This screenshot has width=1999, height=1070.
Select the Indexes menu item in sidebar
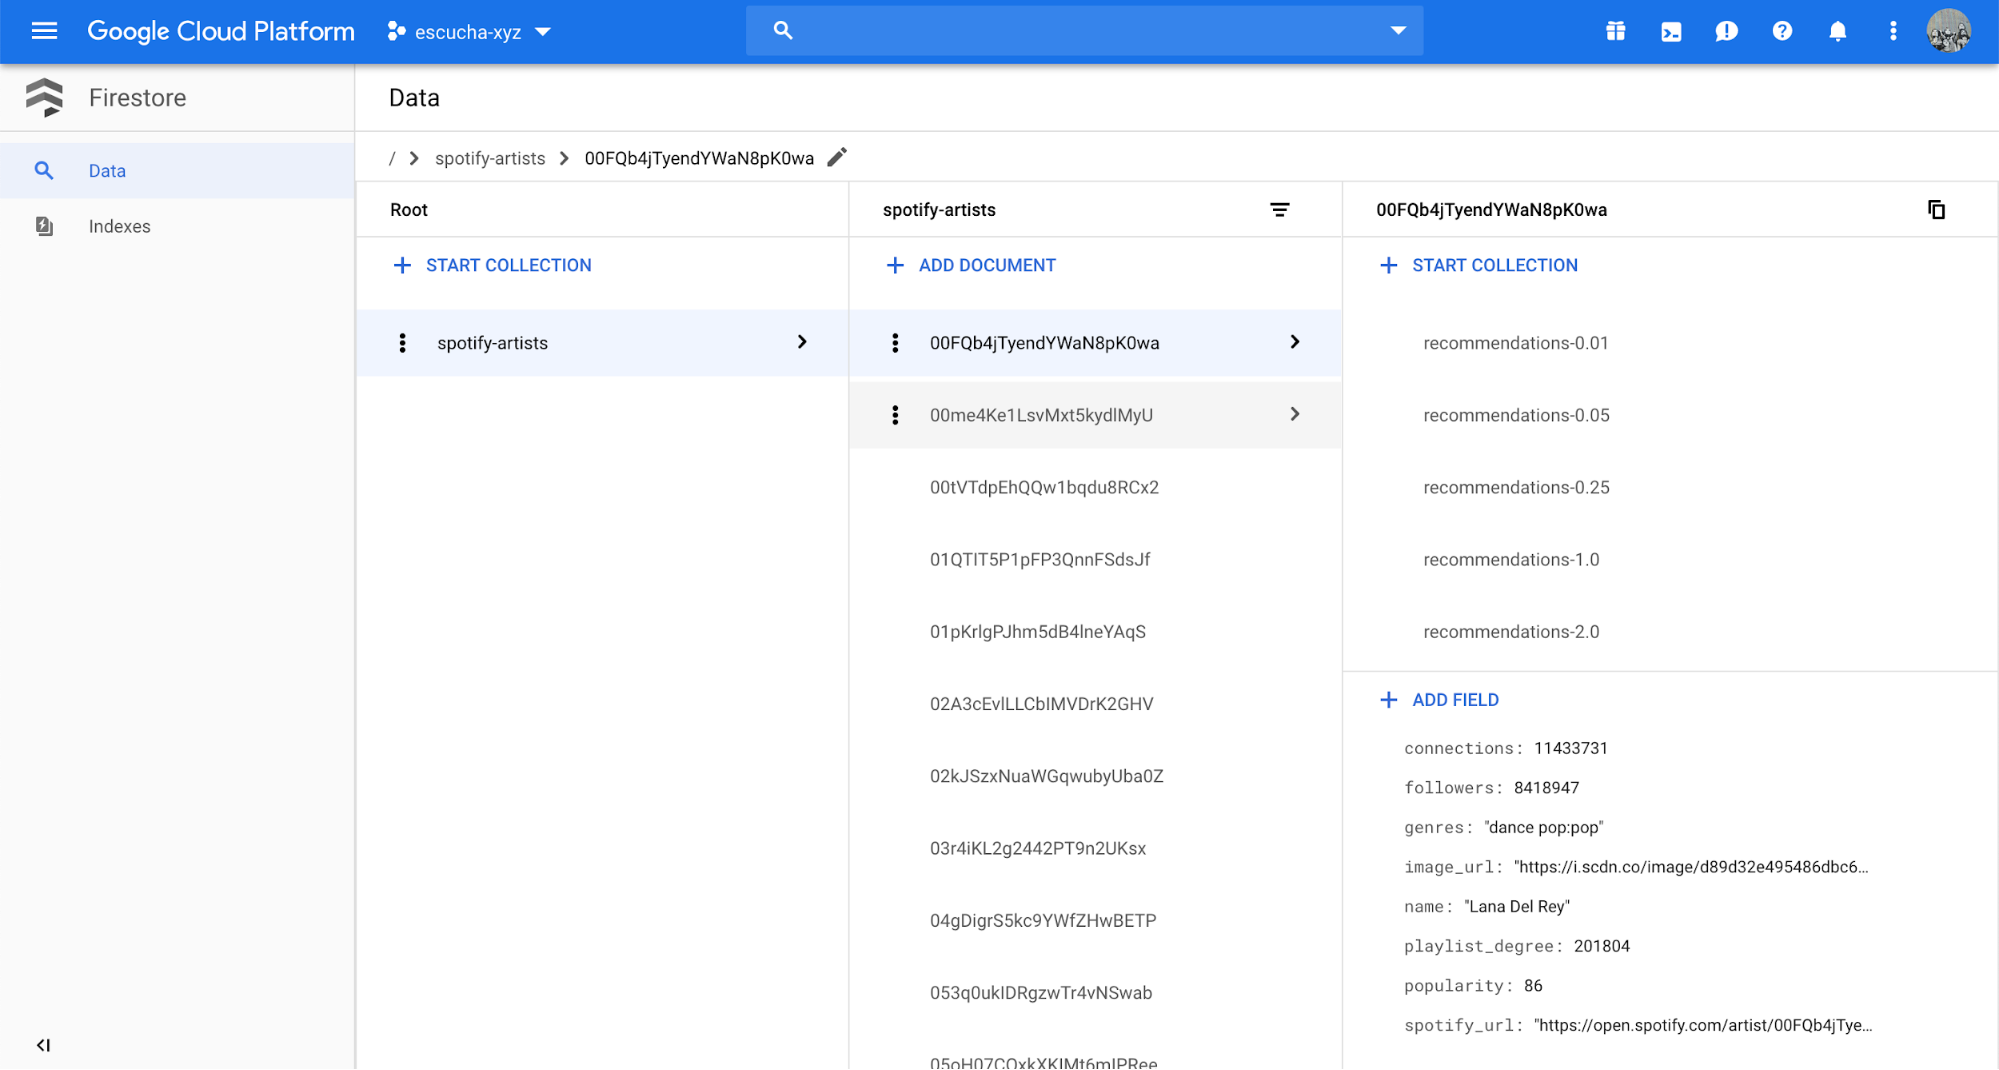[177, 226]
